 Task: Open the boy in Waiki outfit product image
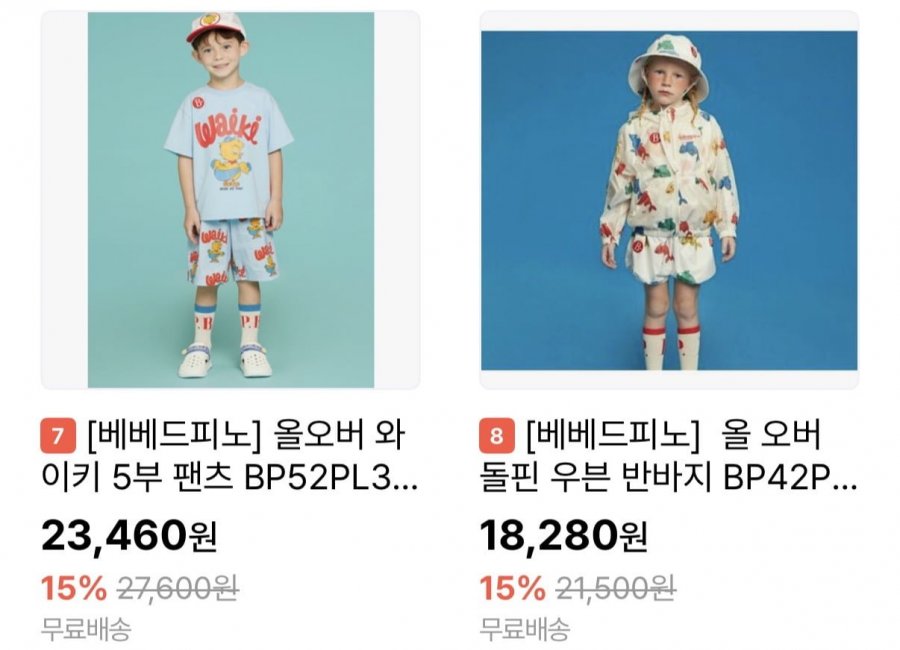coord(231,200)
